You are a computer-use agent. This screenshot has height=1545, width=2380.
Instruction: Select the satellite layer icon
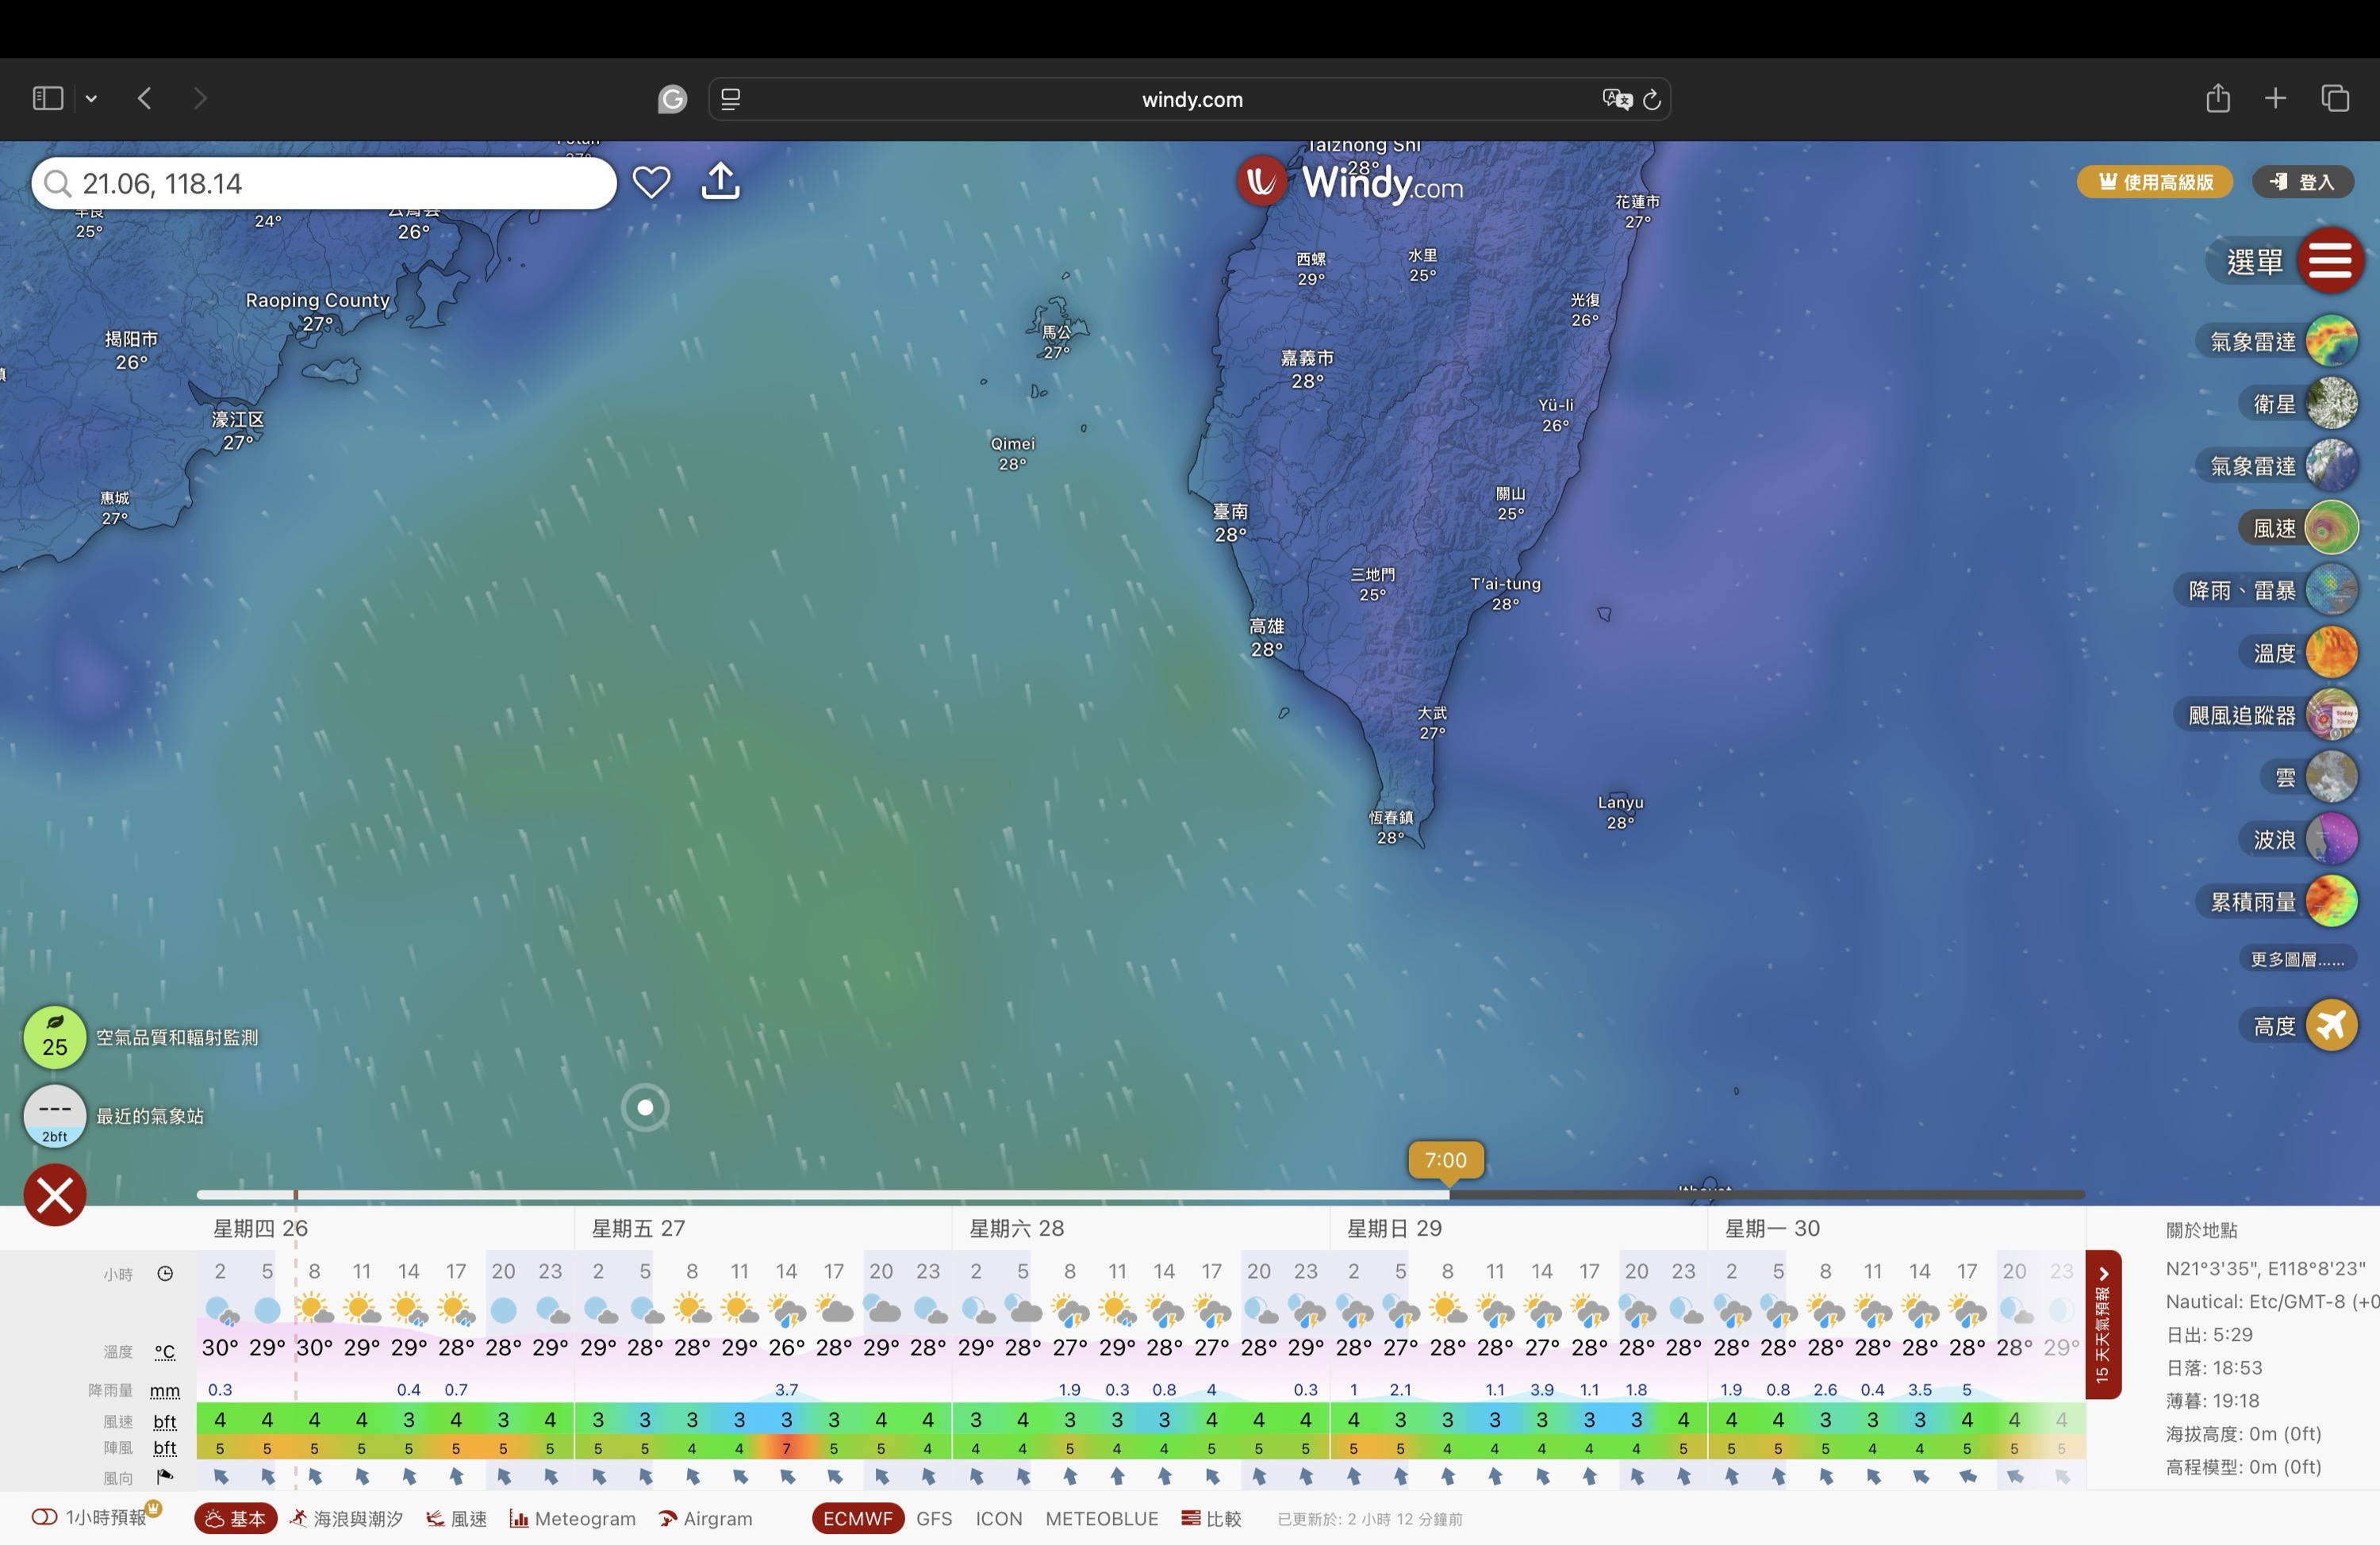[x=2331, y=404]
